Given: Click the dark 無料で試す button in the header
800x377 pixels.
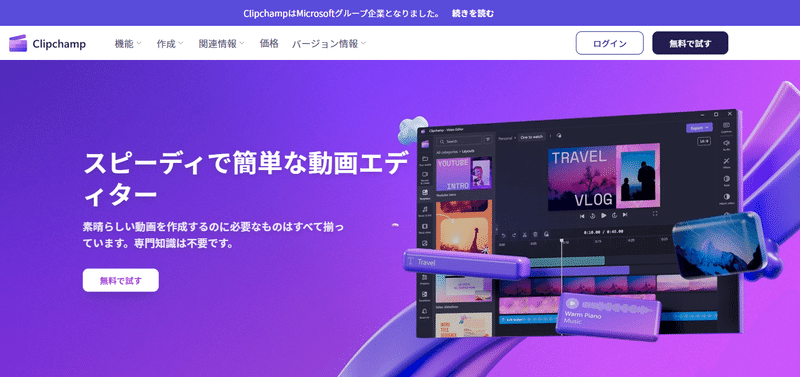Looking at the screenshot, I should [690, 43].
